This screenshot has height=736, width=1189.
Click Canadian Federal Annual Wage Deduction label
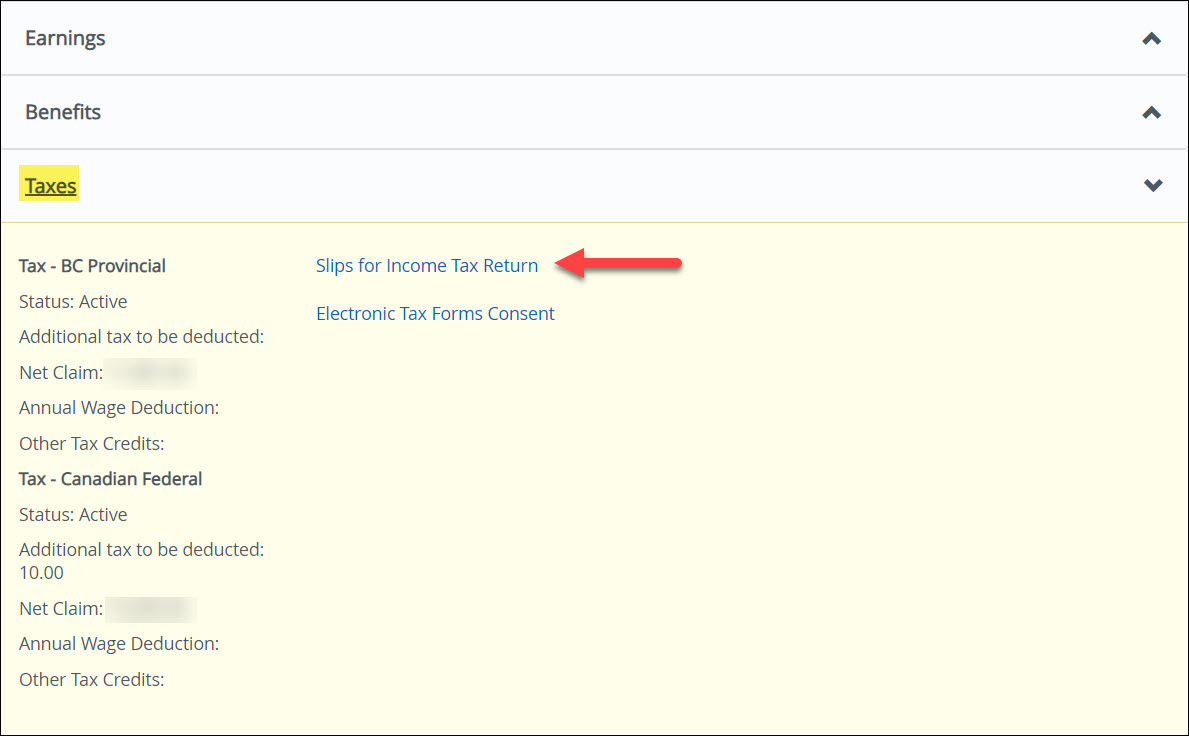pos(119,644)
